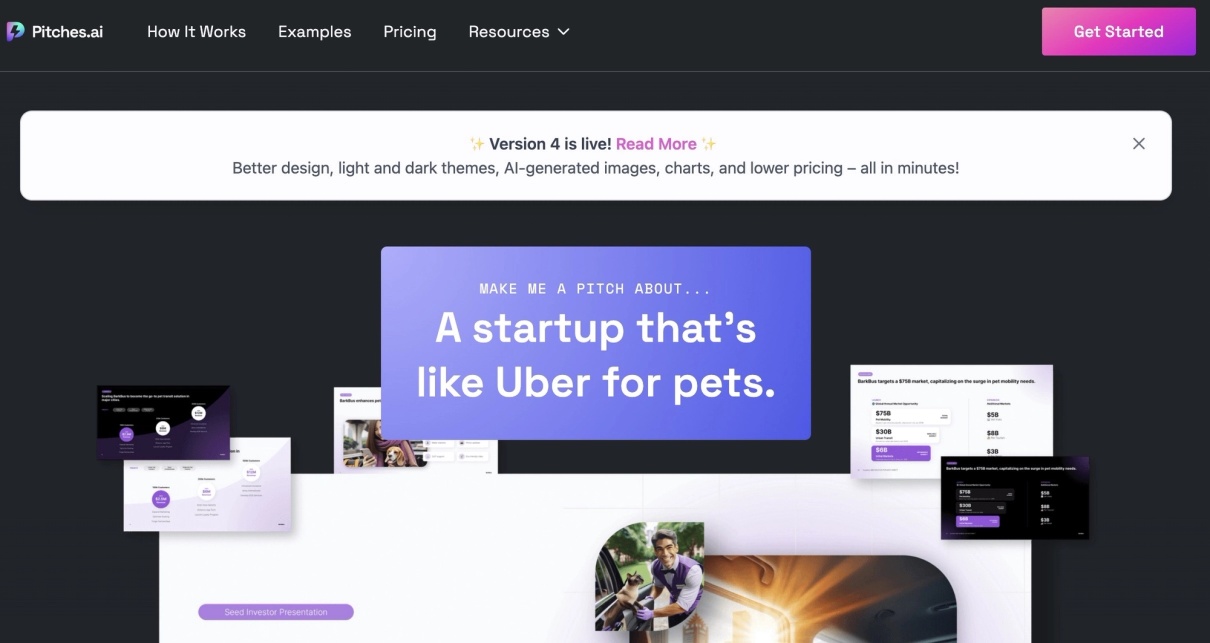Screen dimensions: 1210x643
Task: Select the slide thumbnail with dog photo
Action: (415, 430)
